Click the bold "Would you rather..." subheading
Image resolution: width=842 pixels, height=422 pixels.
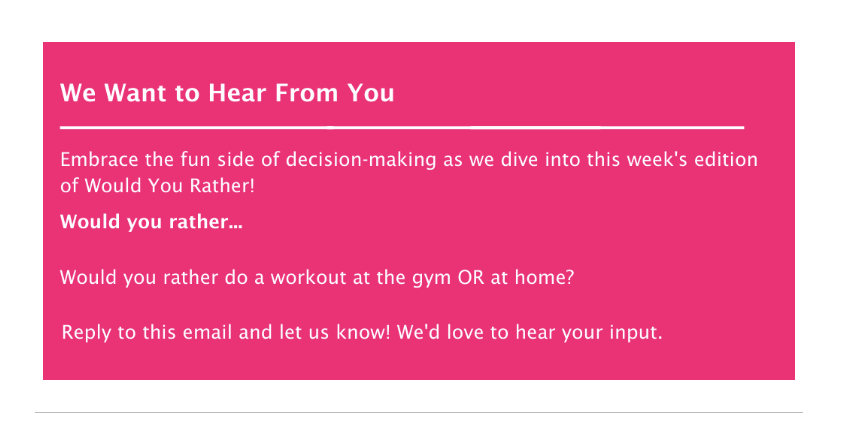click(x=151, y=222)
